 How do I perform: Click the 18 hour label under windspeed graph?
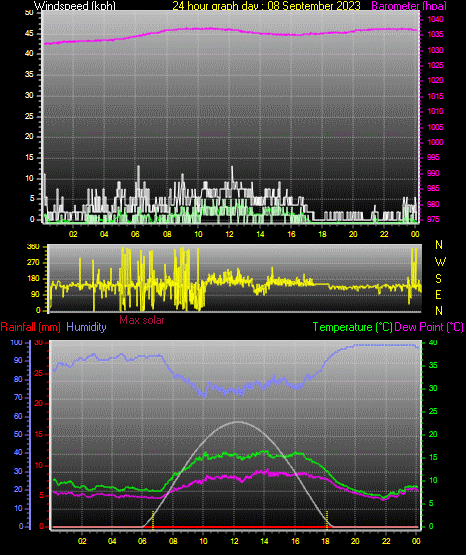pos(322,234)
